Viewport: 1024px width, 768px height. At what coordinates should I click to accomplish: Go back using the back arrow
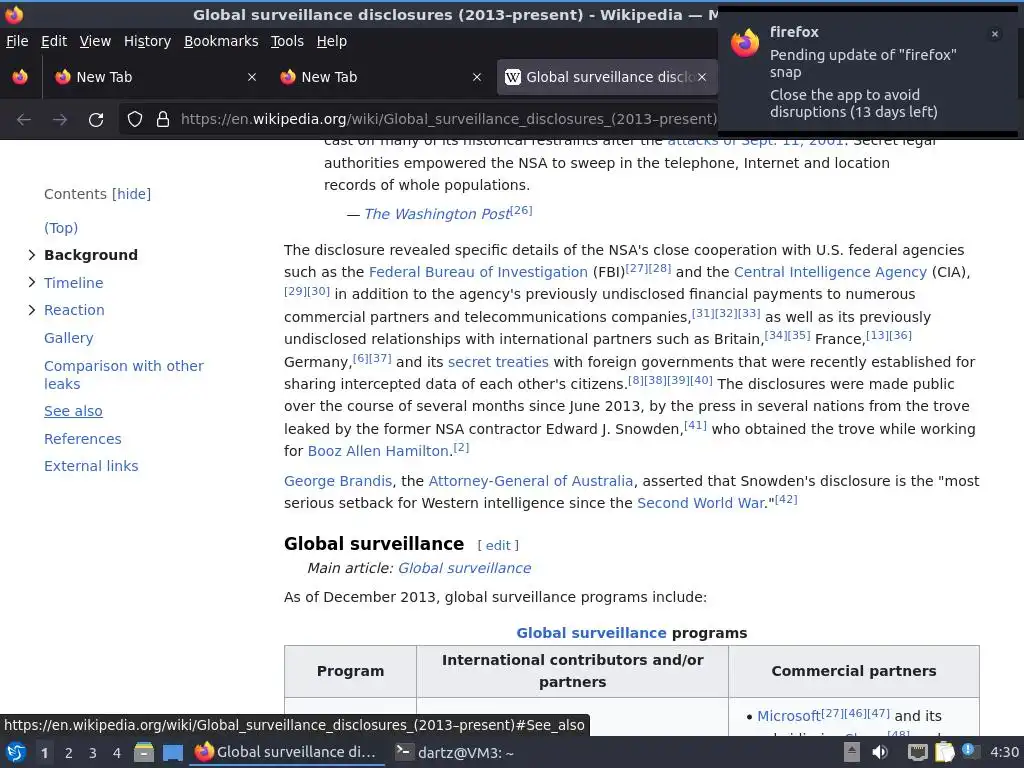click(x=24, y=120)
